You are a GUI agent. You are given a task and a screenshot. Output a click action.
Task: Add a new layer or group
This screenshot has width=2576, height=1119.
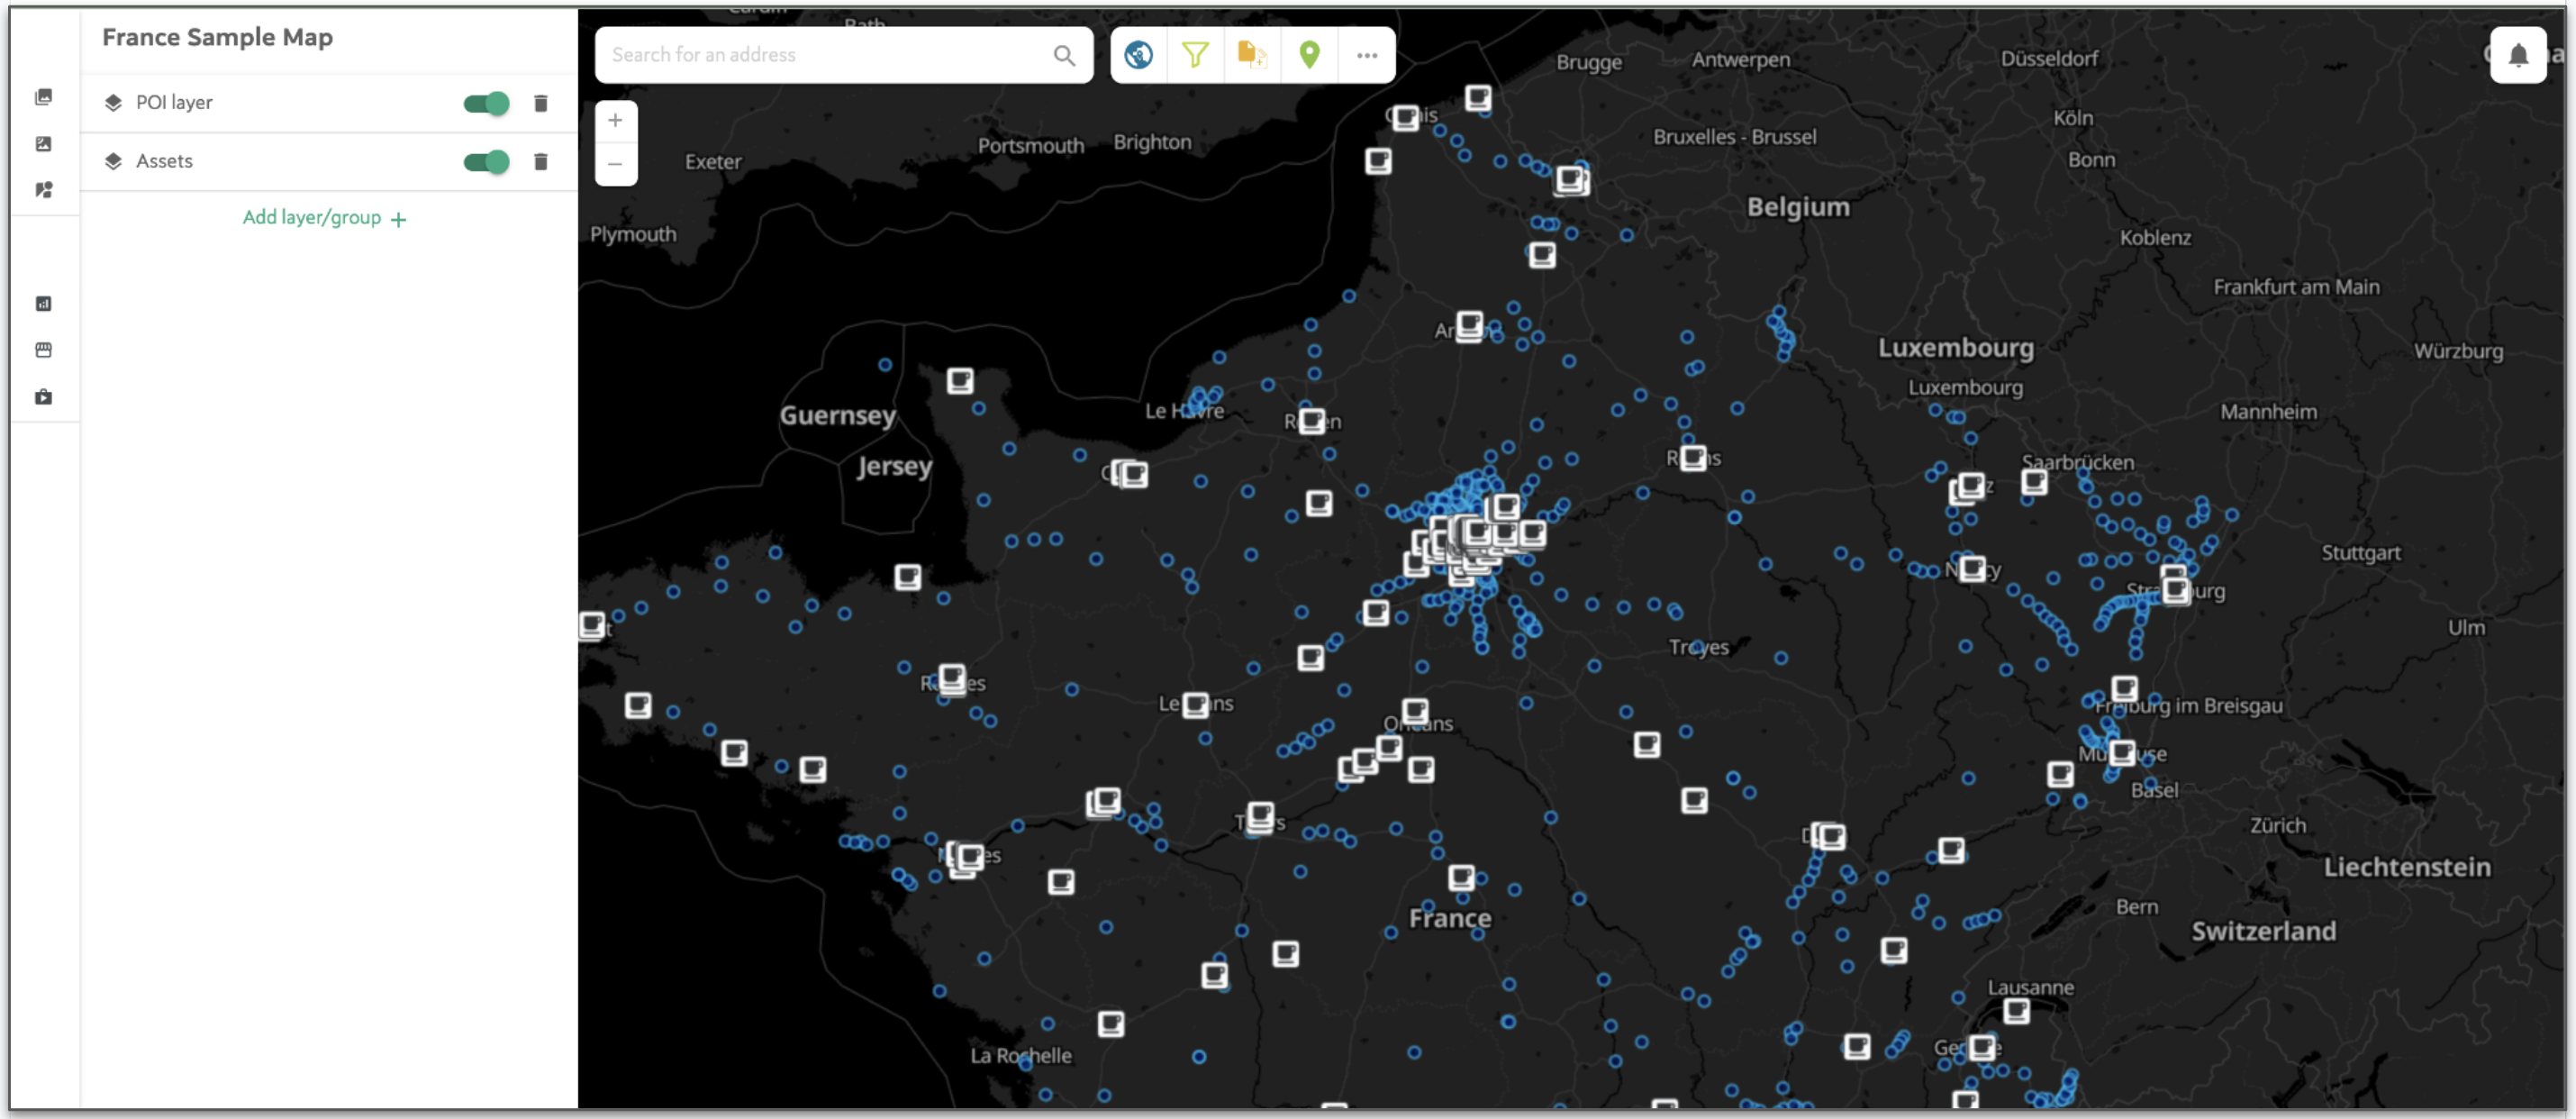[325, 218]
